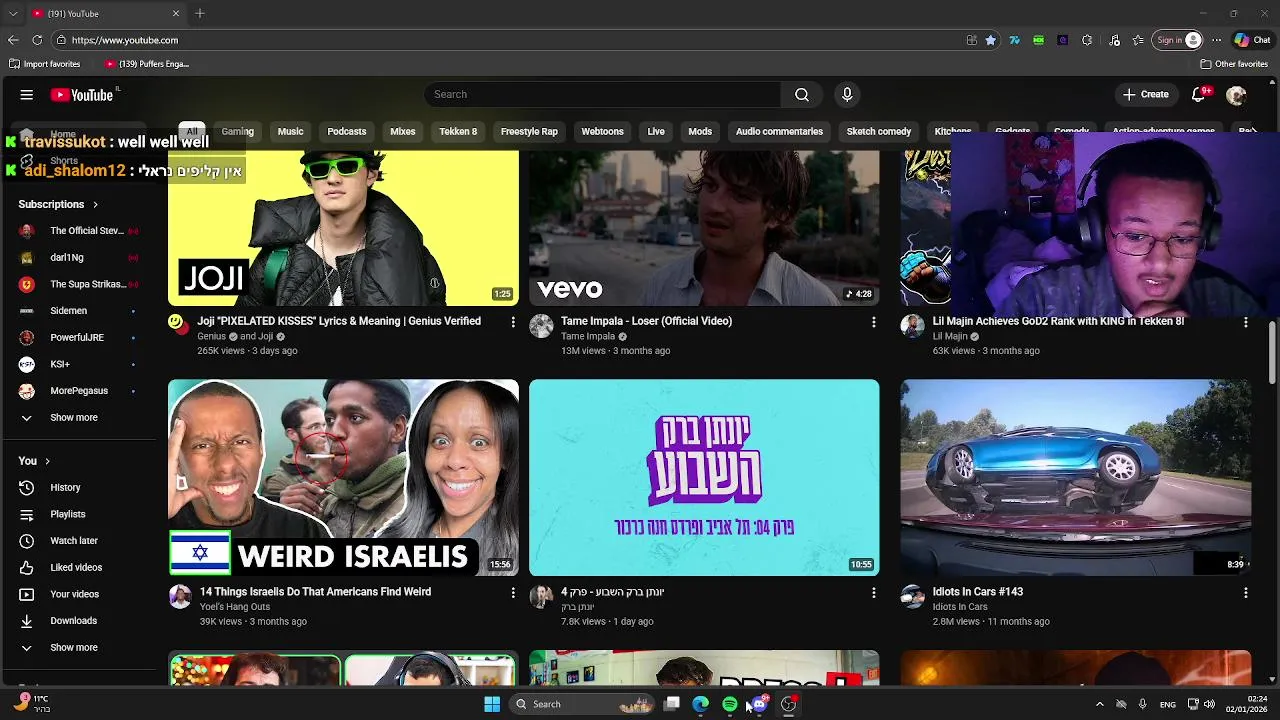Click the Create button
The width and height of the screenshot is (1280, 720).
[1146, 94]
